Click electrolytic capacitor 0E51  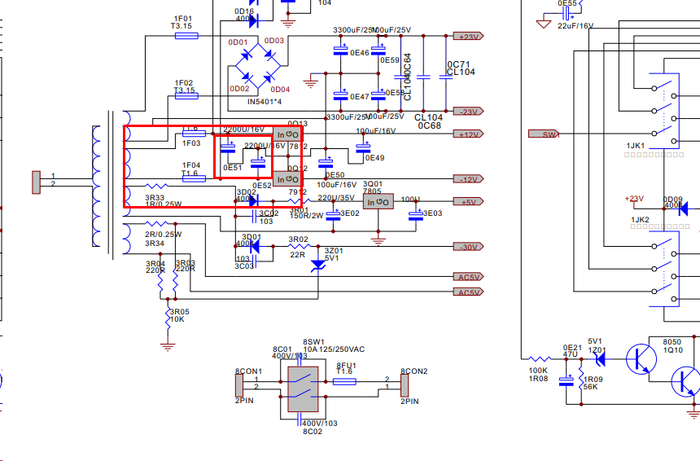tap(228, 148)
